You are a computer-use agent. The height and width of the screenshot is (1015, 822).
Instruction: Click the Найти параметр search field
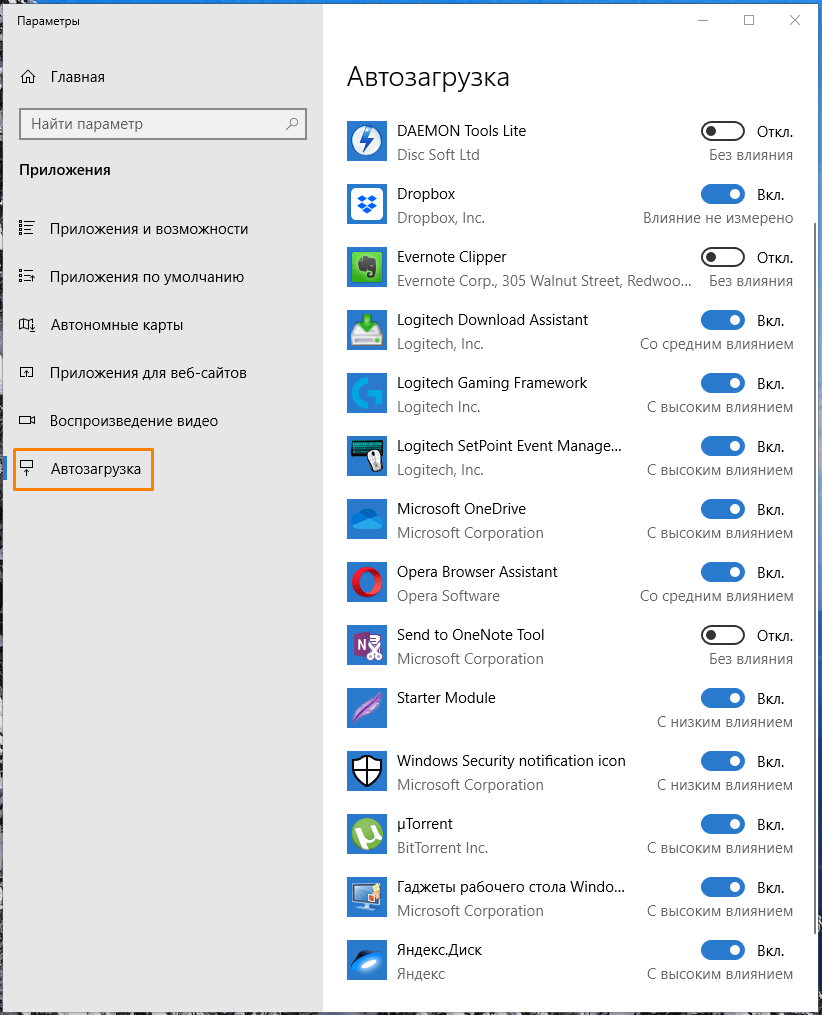150,124
